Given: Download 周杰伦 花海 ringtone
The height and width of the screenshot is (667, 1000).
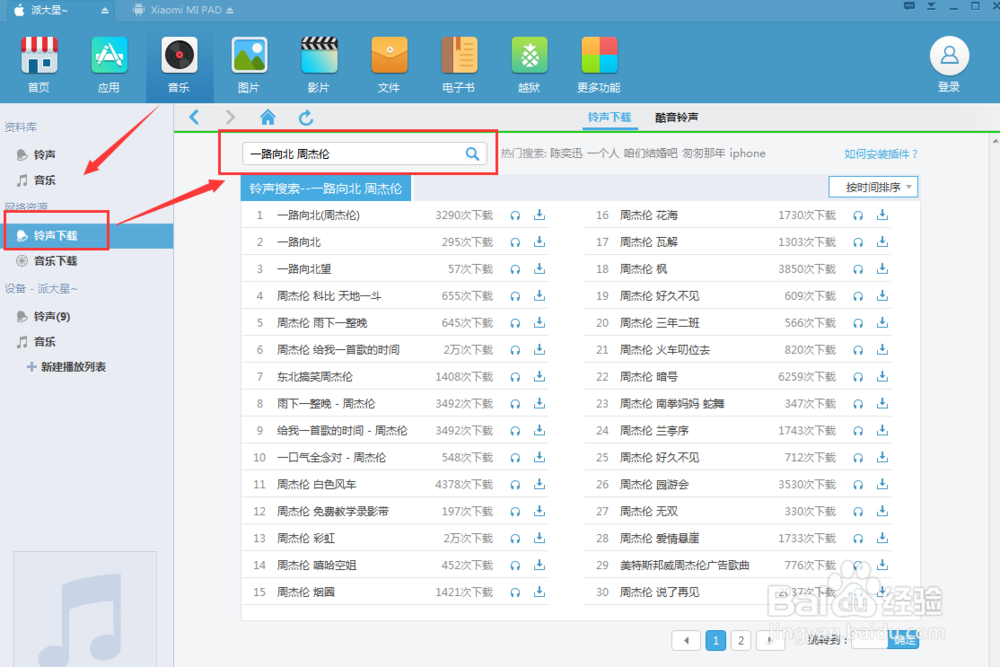Looking at the screenshot, I should (883, 215).
